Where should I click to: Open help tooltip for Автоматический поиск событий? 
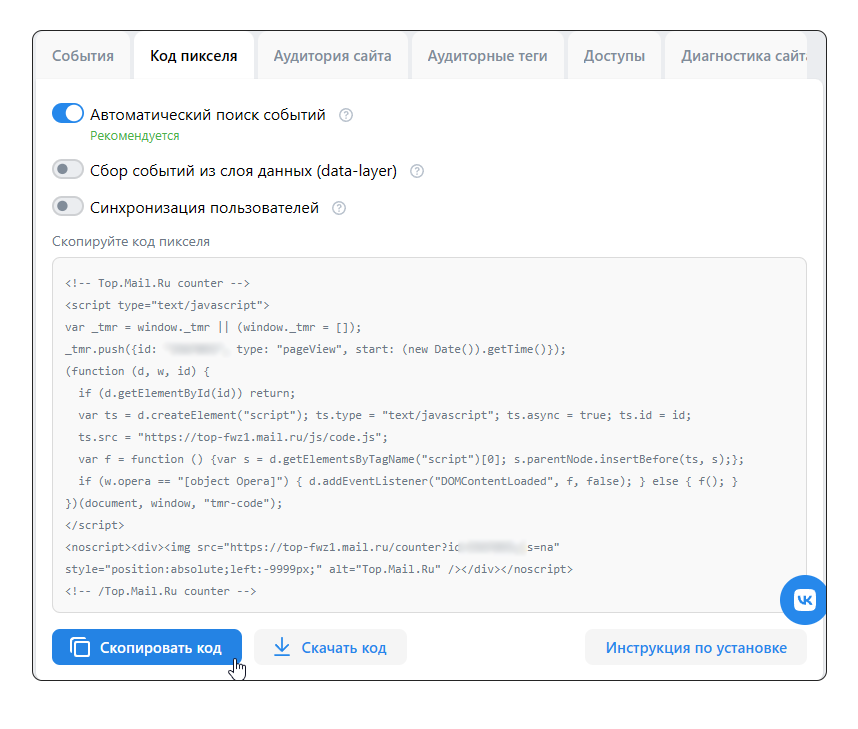[x=346, y=115]
